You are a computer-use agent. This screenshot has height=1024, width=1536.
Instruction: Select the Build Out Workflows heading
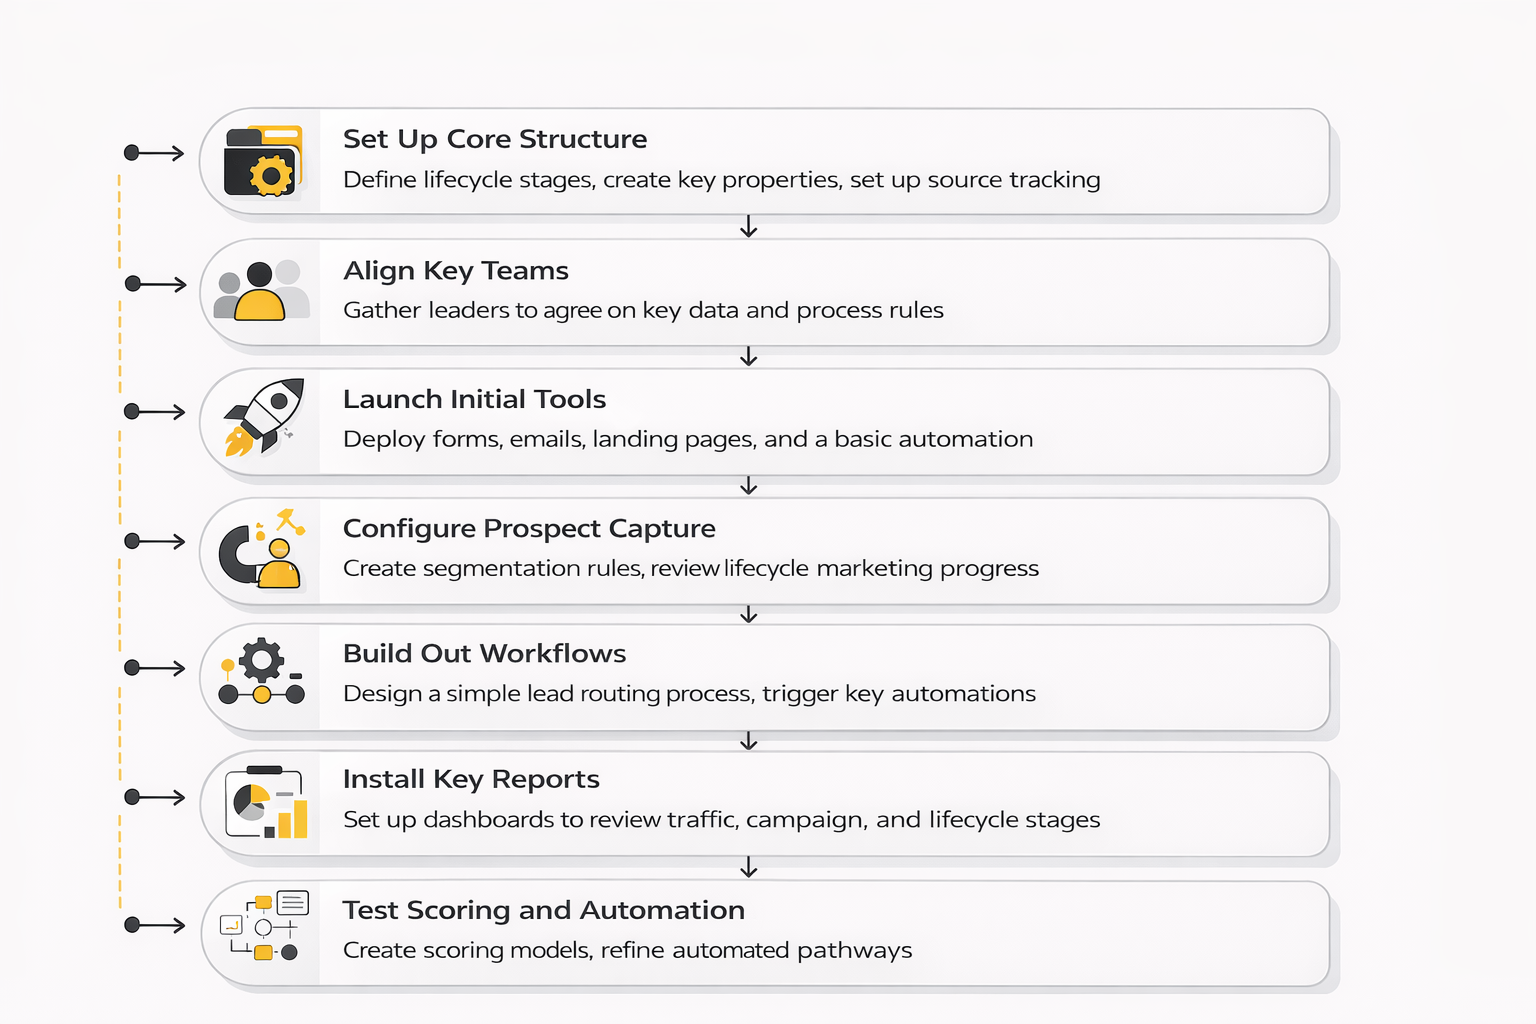click(484, 654)
